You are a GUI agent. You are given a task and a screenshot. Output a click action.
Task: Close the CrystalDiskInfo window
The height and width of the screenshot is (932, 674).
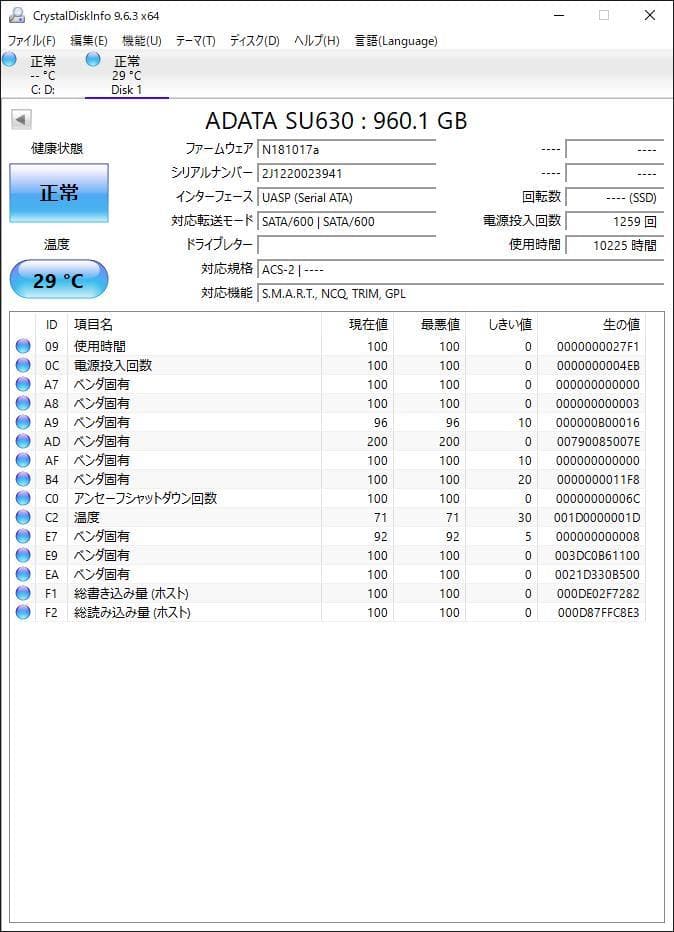click(x=650, y=15)
